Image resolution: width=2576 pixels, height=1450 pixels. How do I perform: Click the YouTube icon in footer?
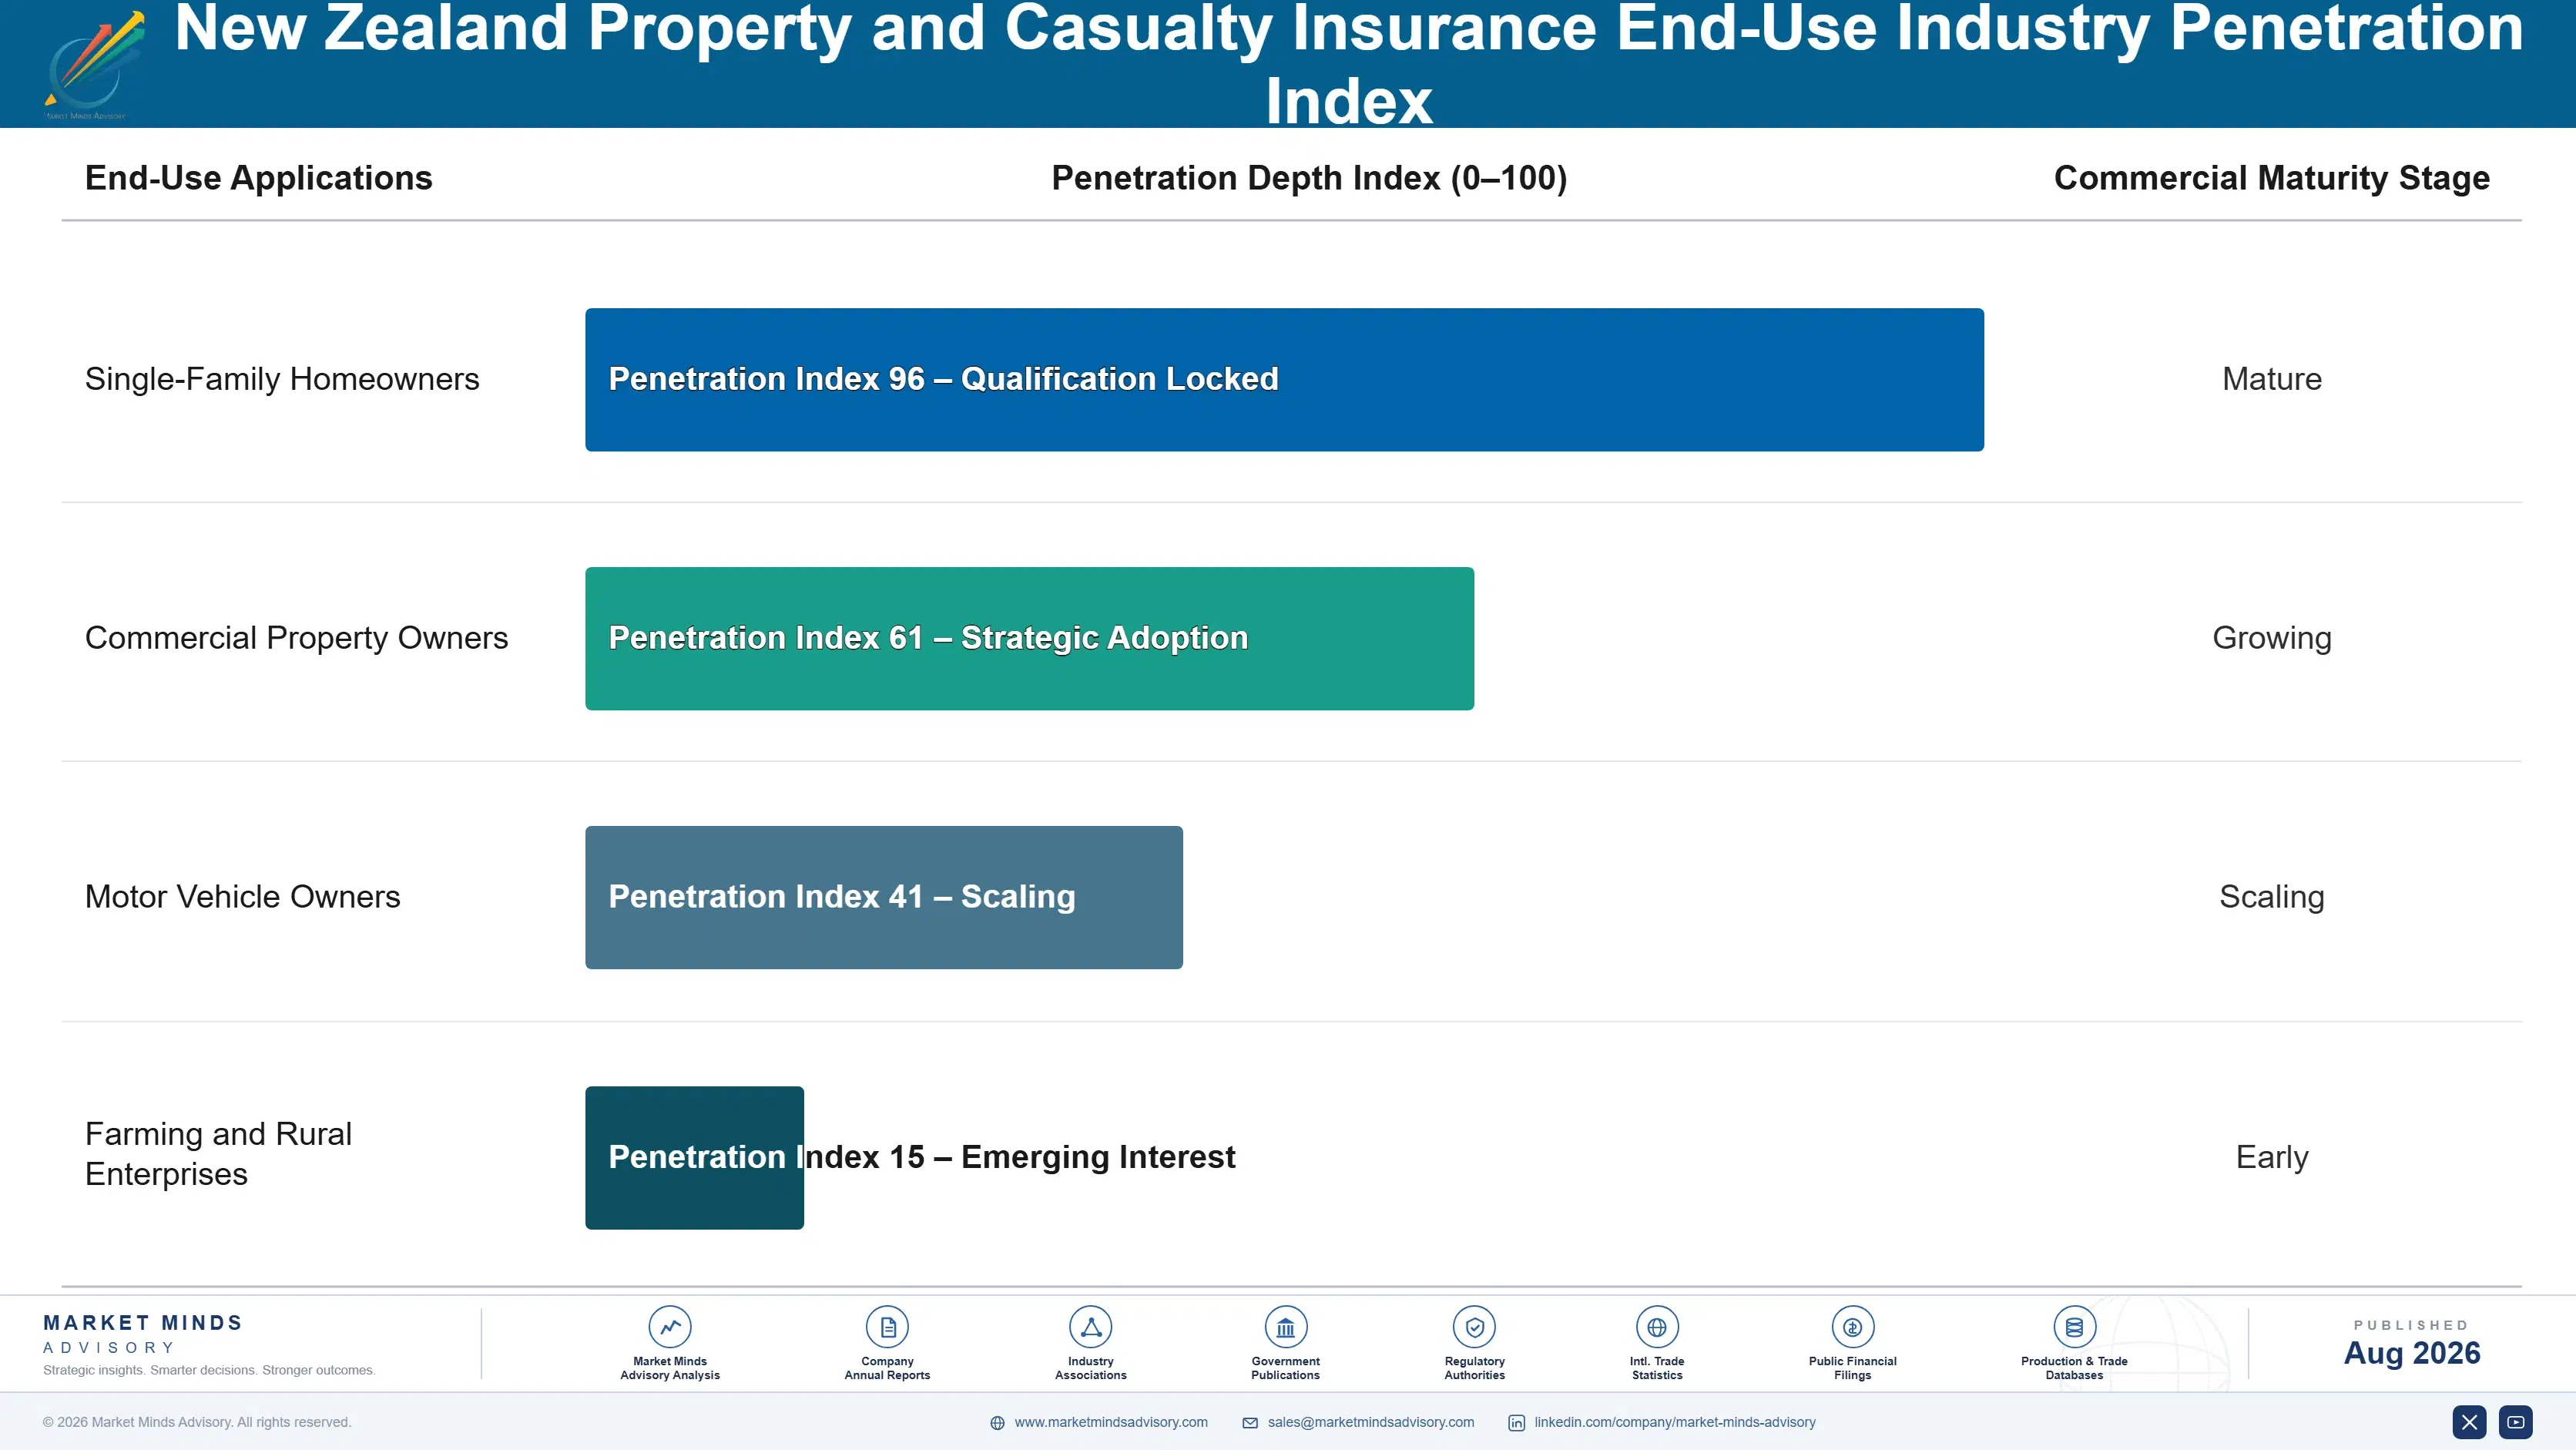tap(2515, 1422)
